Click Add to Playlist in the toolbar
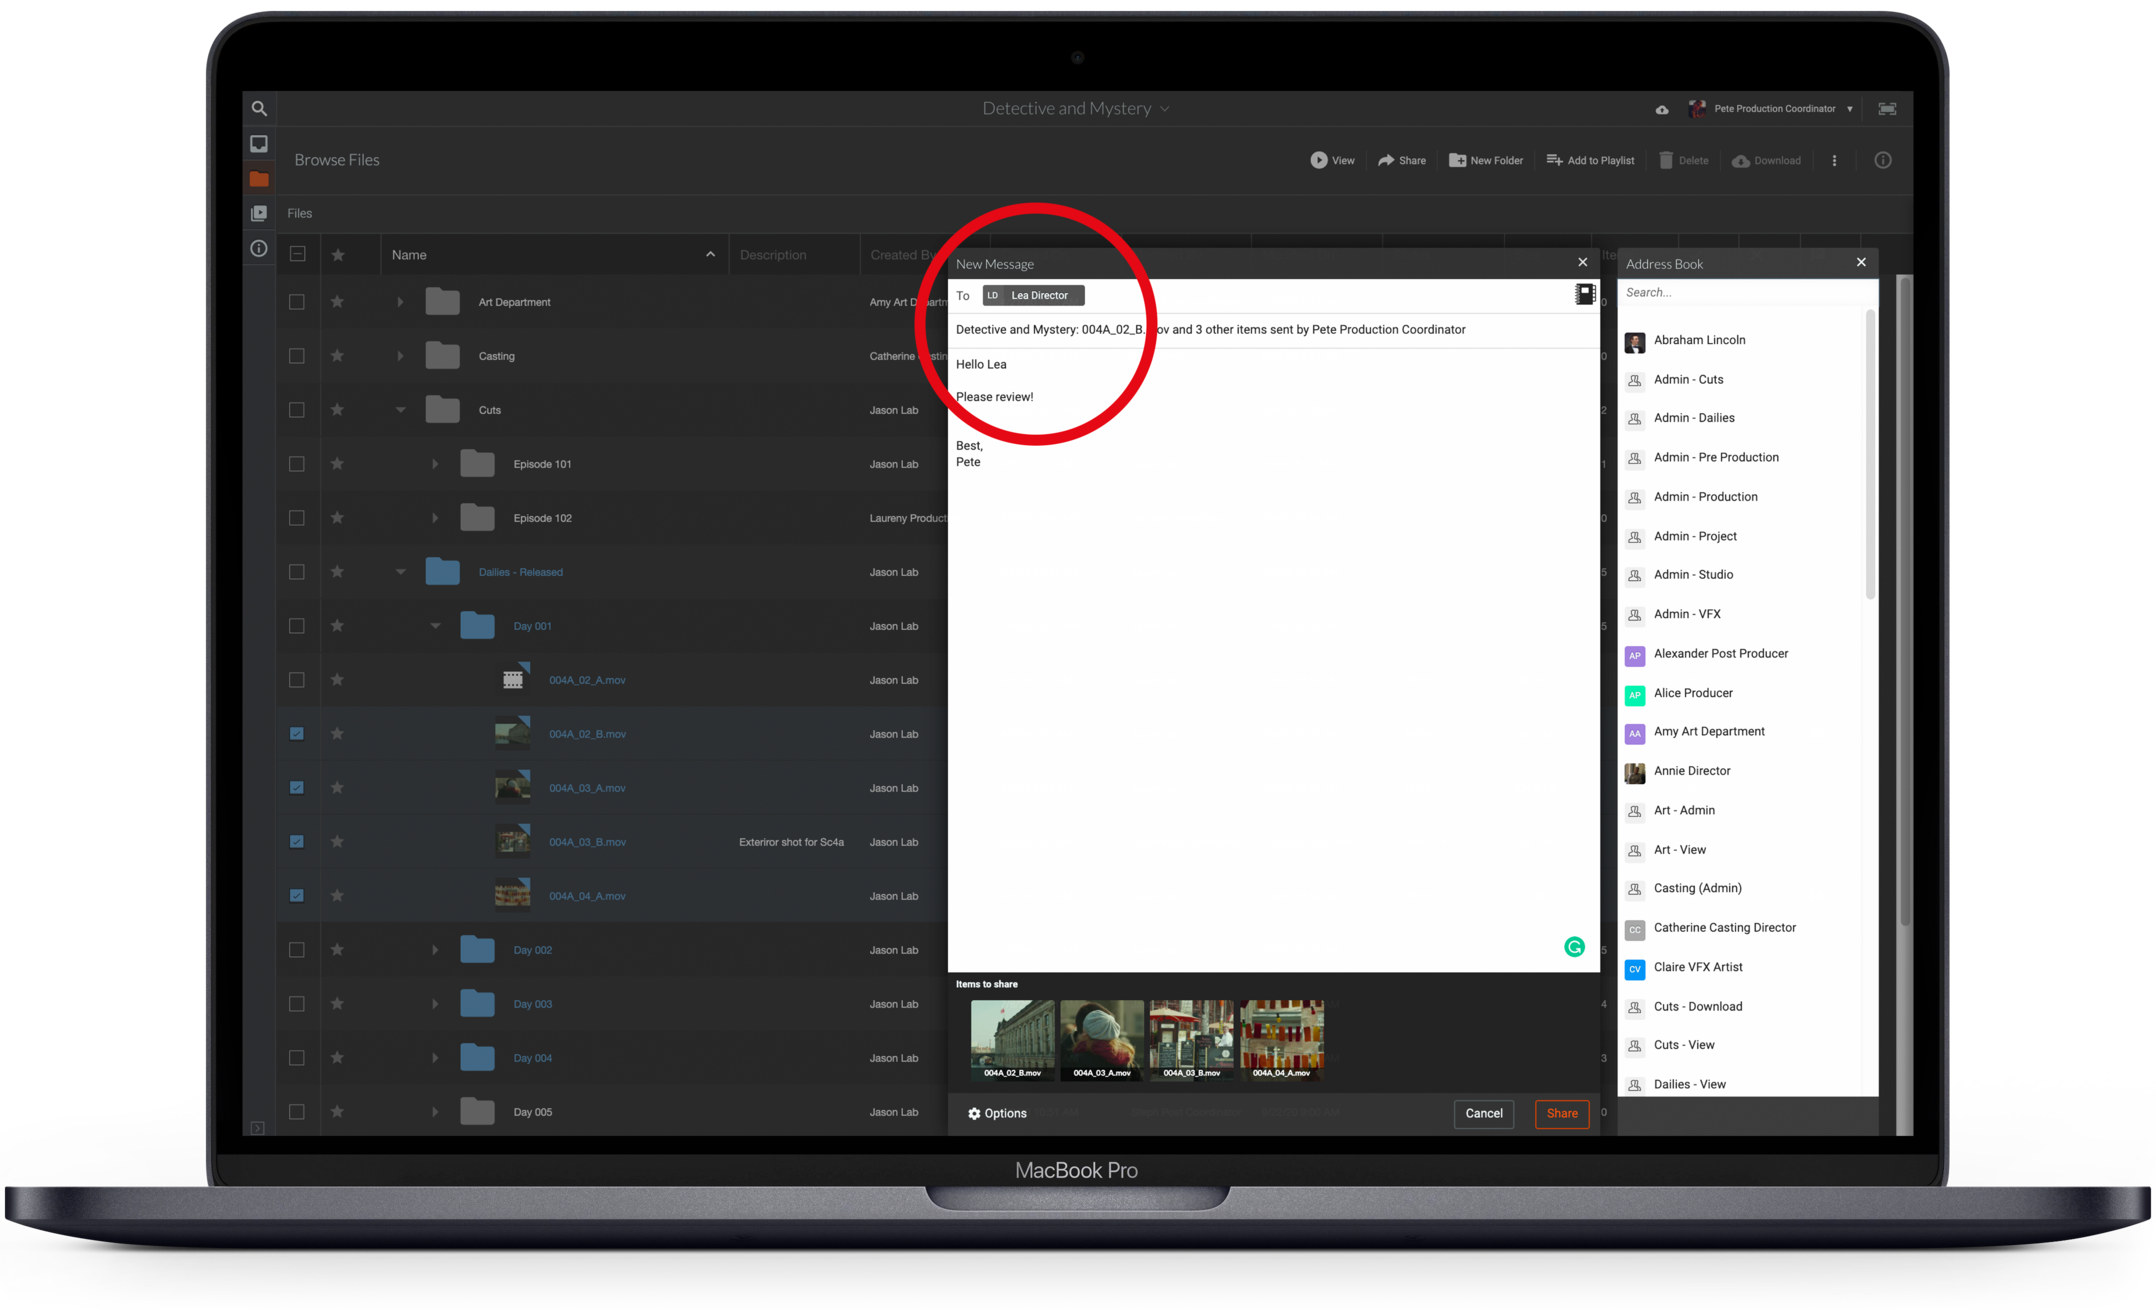The height and width of the screenshot is (1310, 2156). [1590, 160]
